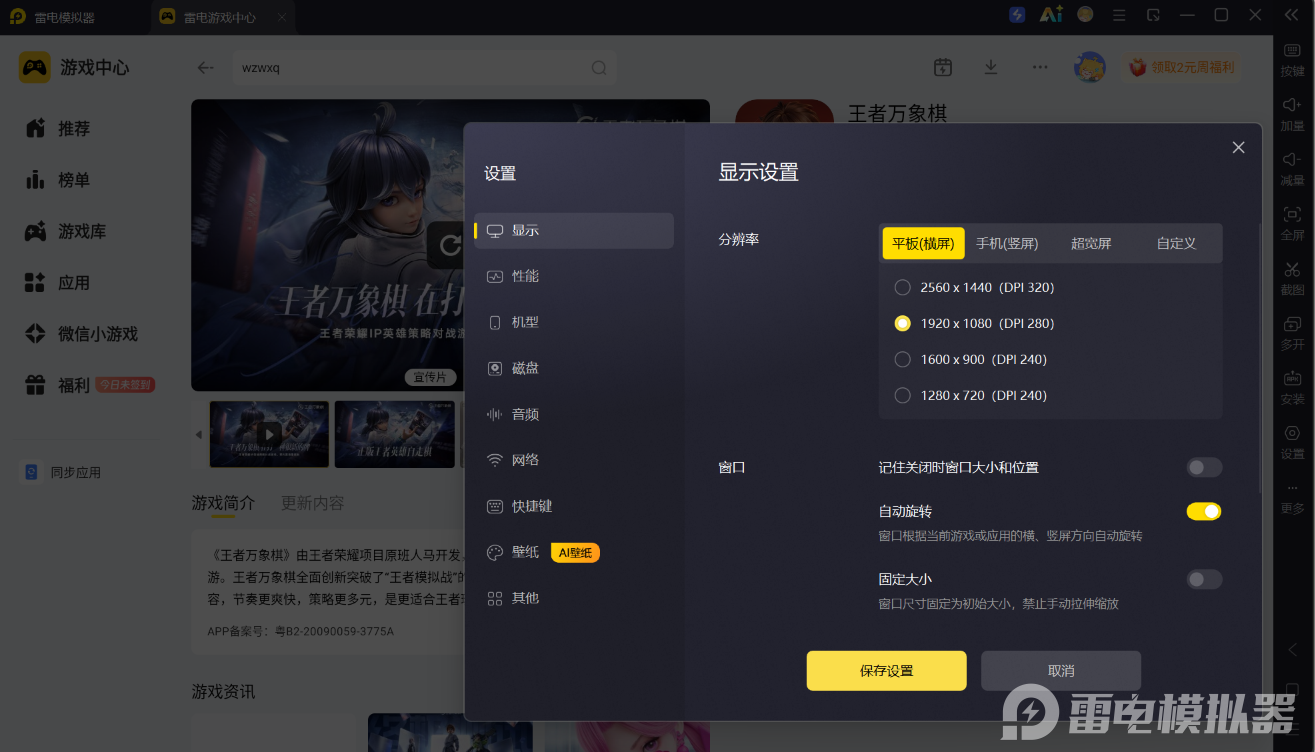Show 更多 tools in right sidebar
1315x752 pixels.
[x=1292, y=497]
